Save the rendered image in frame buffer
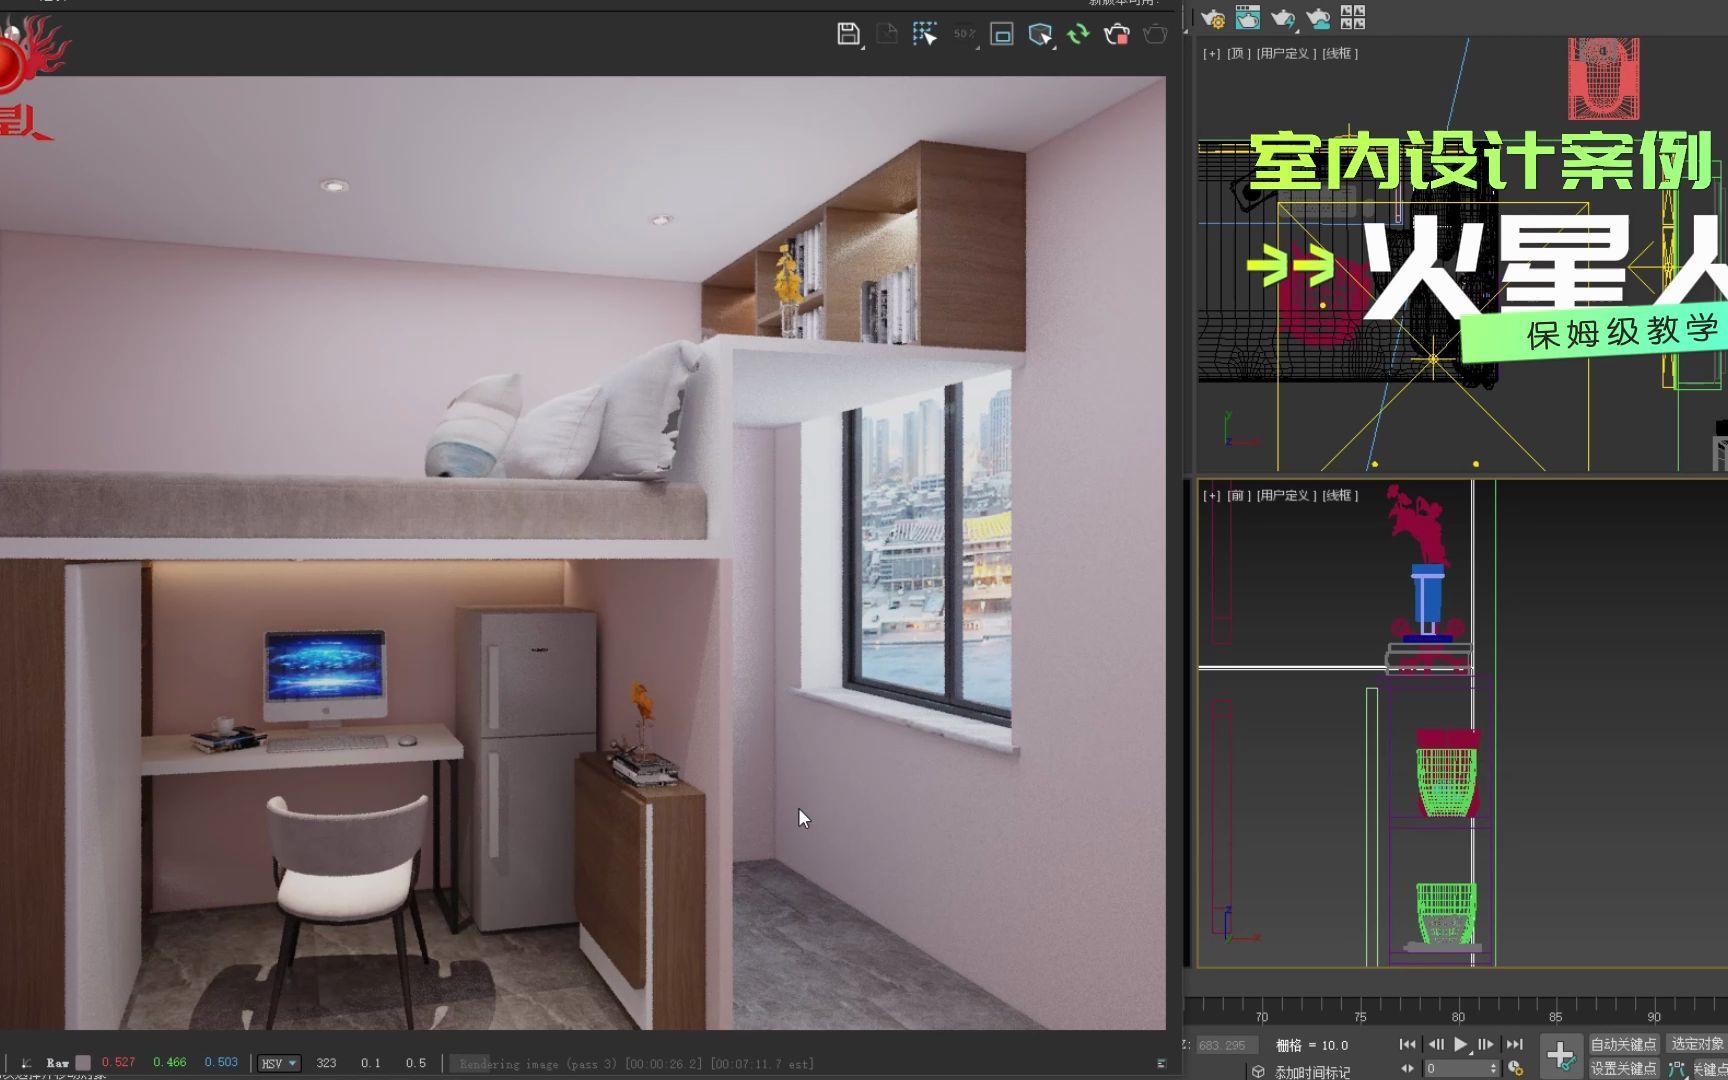1728x1080 pixels. pyautogui.click(x=848, y=34)
